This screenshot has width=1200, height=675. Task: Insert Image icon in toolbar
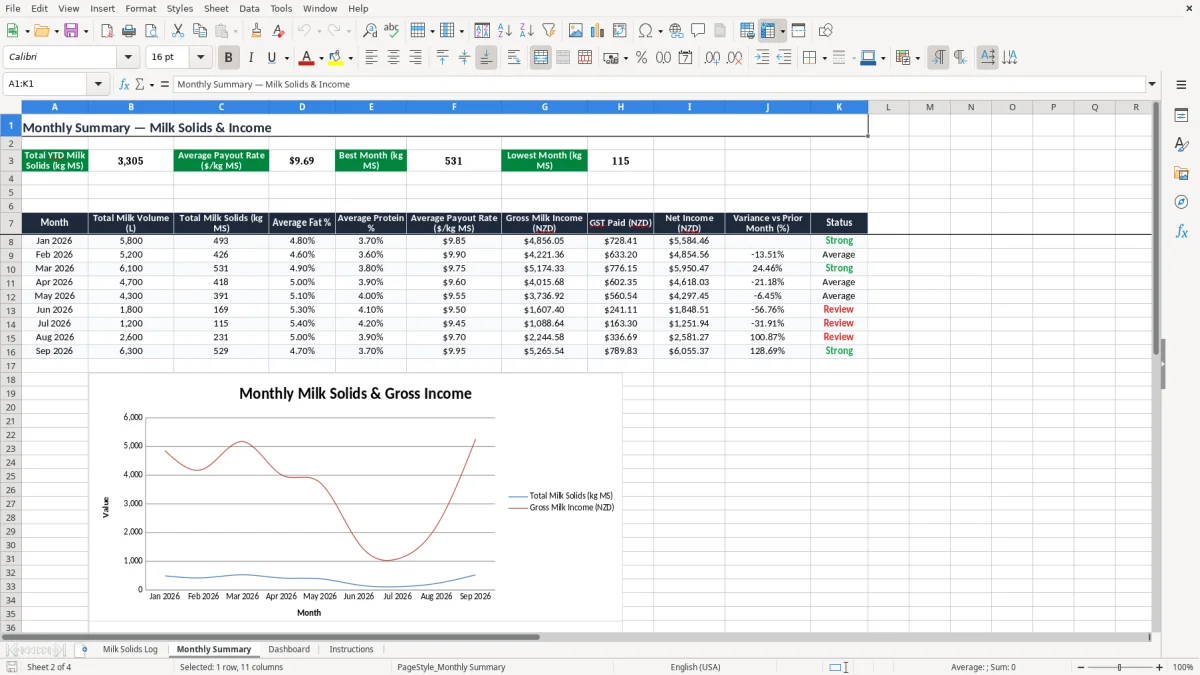(x=576, y=31)
